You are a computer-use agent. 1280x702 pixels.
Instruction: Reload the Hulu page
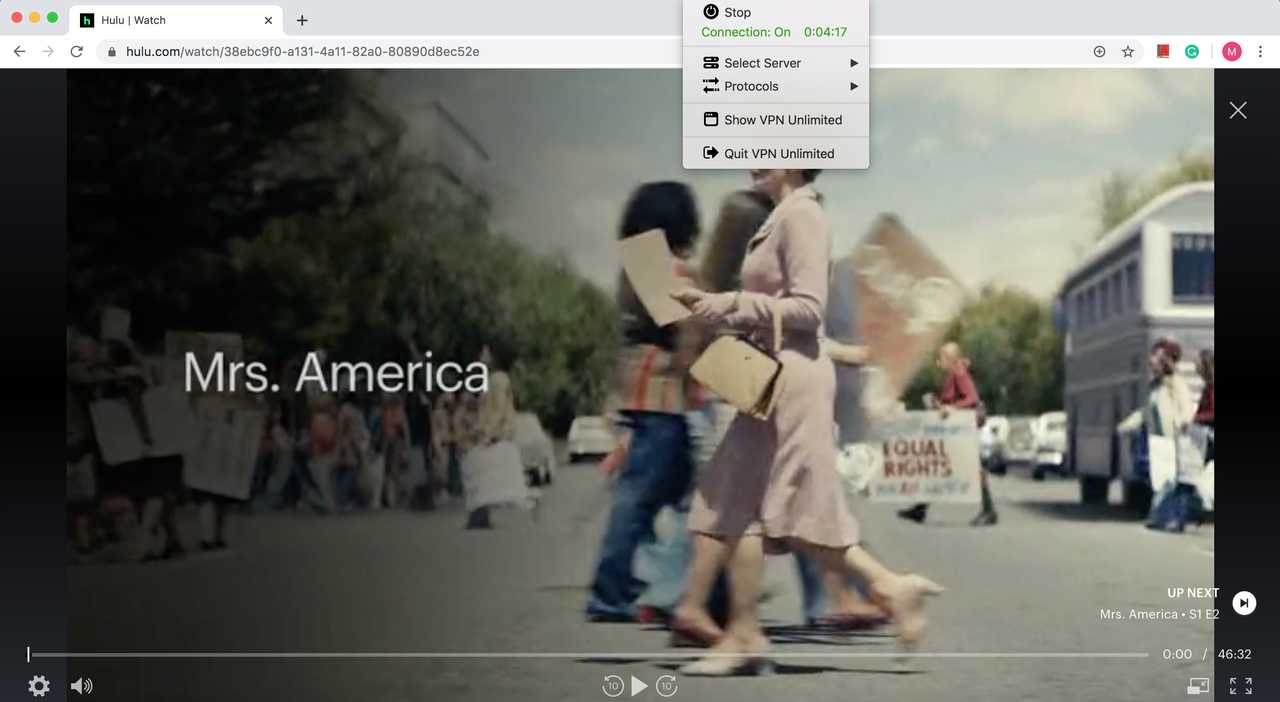tap(76, 51)
